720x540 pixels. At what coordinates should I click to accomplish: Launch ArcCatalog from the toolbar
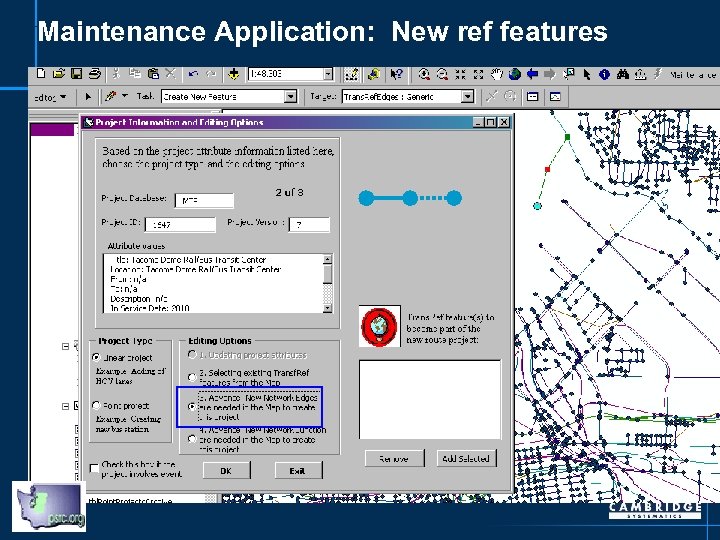374,74
